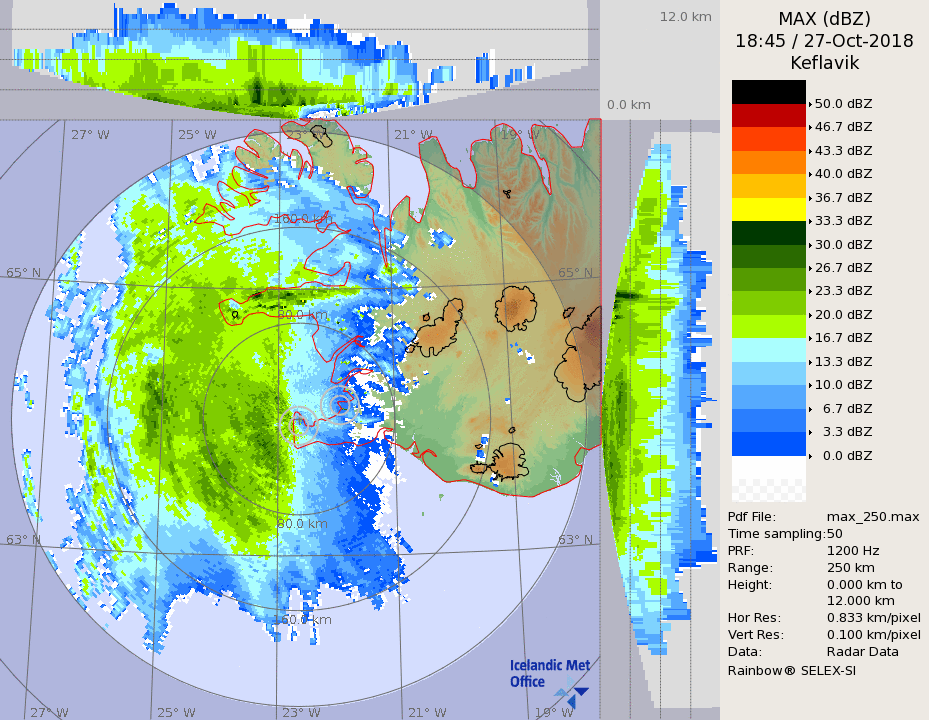The image size is (929, 720).
Task: Click the Rainbow SELEX-SI text
Action: 791,670
